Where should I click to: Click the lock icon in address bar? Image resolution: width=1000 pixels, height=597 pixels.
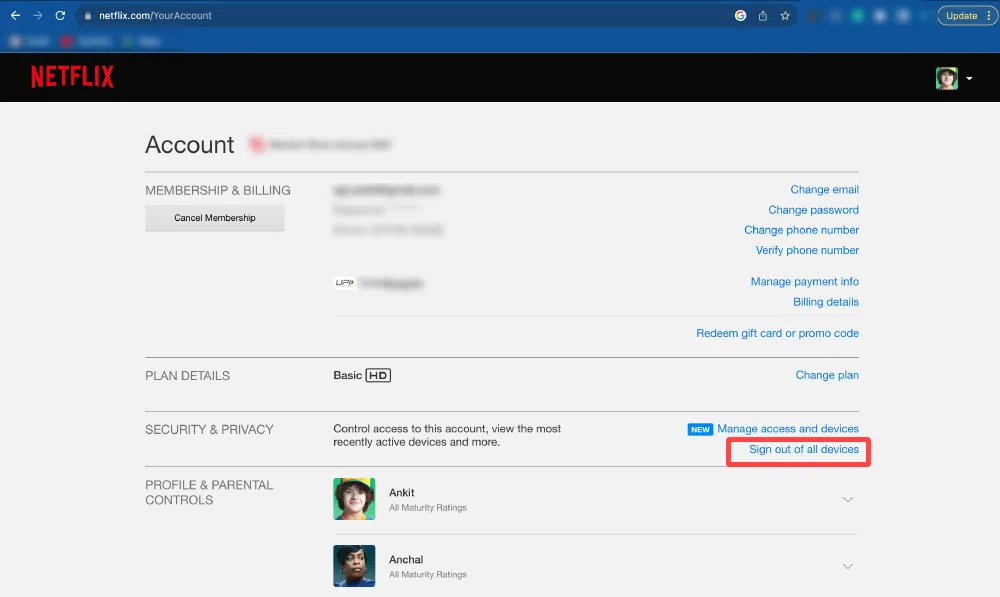88,15
